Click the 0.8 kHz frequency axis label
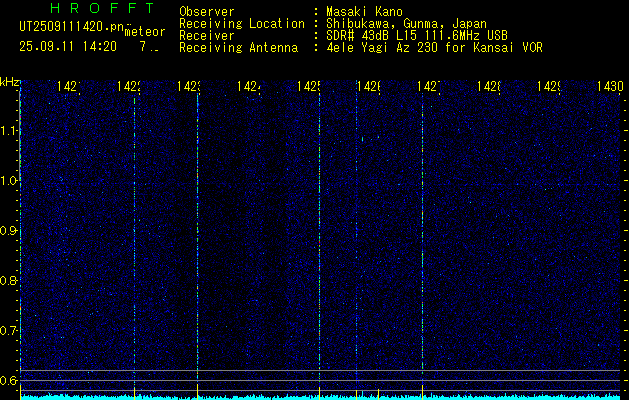The height and width of the screenshot is (400, 629). [9, 280]
